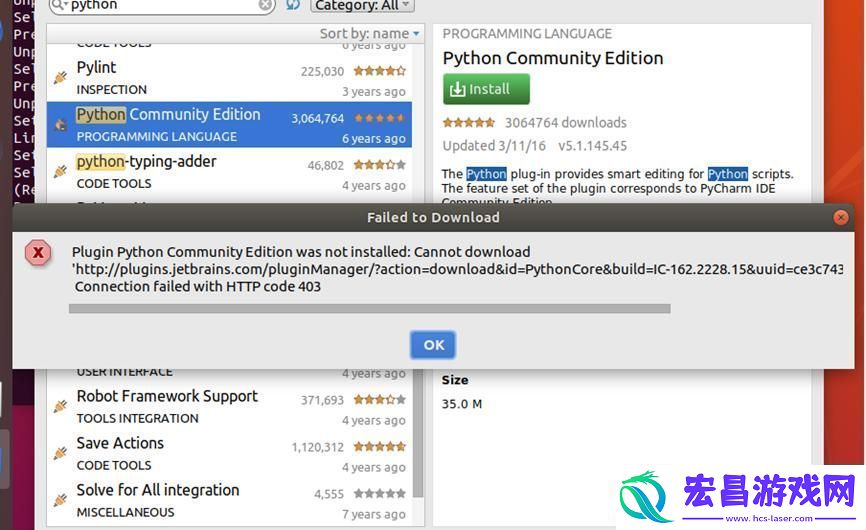Image resolution: width=866 pixels, height=530 pixels.
Task: Click the 35.0 M size value
Action: [x=462, y=404]
